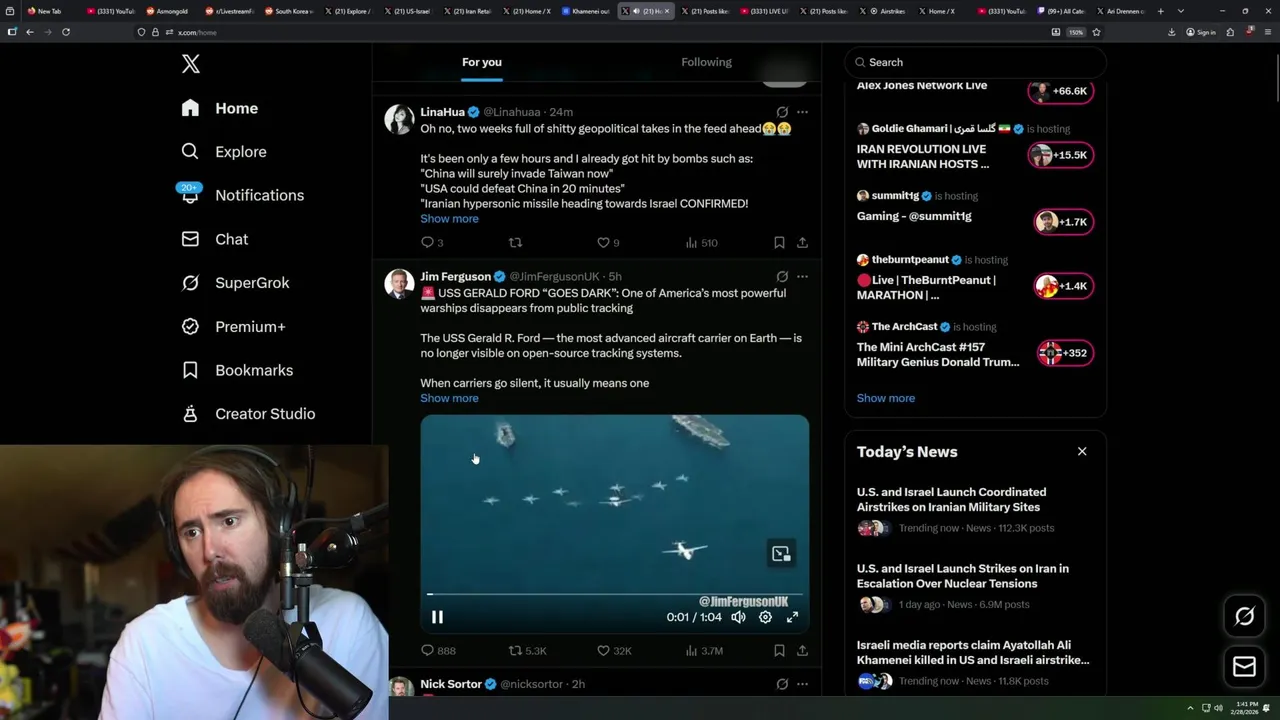Image resolution: width=1280 pixels, height=720 pixels.
Task: Open Grok action on LinaHua's post
Action: tap(782, 112)
